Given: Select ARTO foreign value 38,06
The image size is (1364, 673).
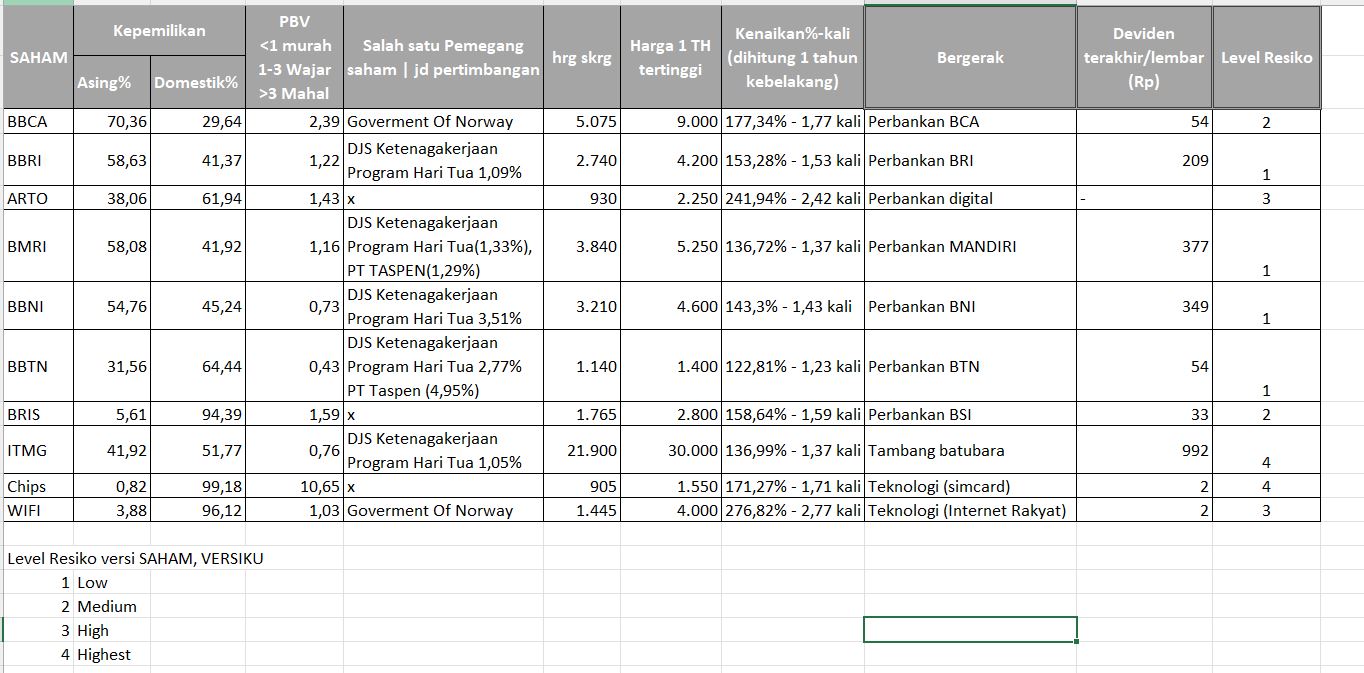Looking at the screenshot, I should [112, 198].
